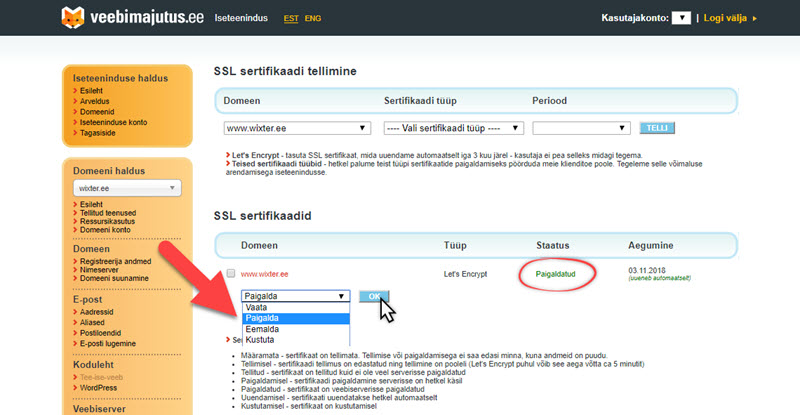Open Iseteenindus in the header
The width and height of the screenshot is (800, 415).
coord(241,18)
